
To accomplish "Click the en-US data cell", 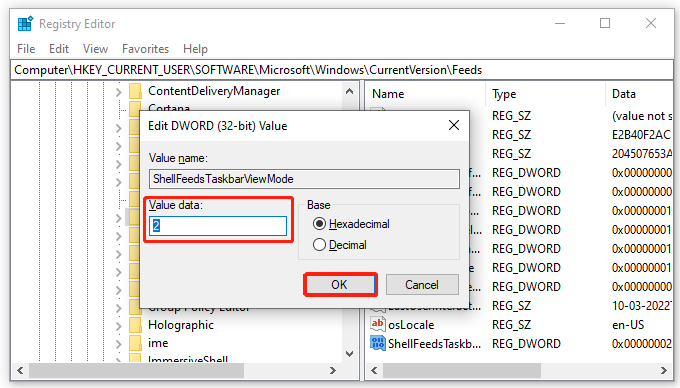I will [628, 325].
